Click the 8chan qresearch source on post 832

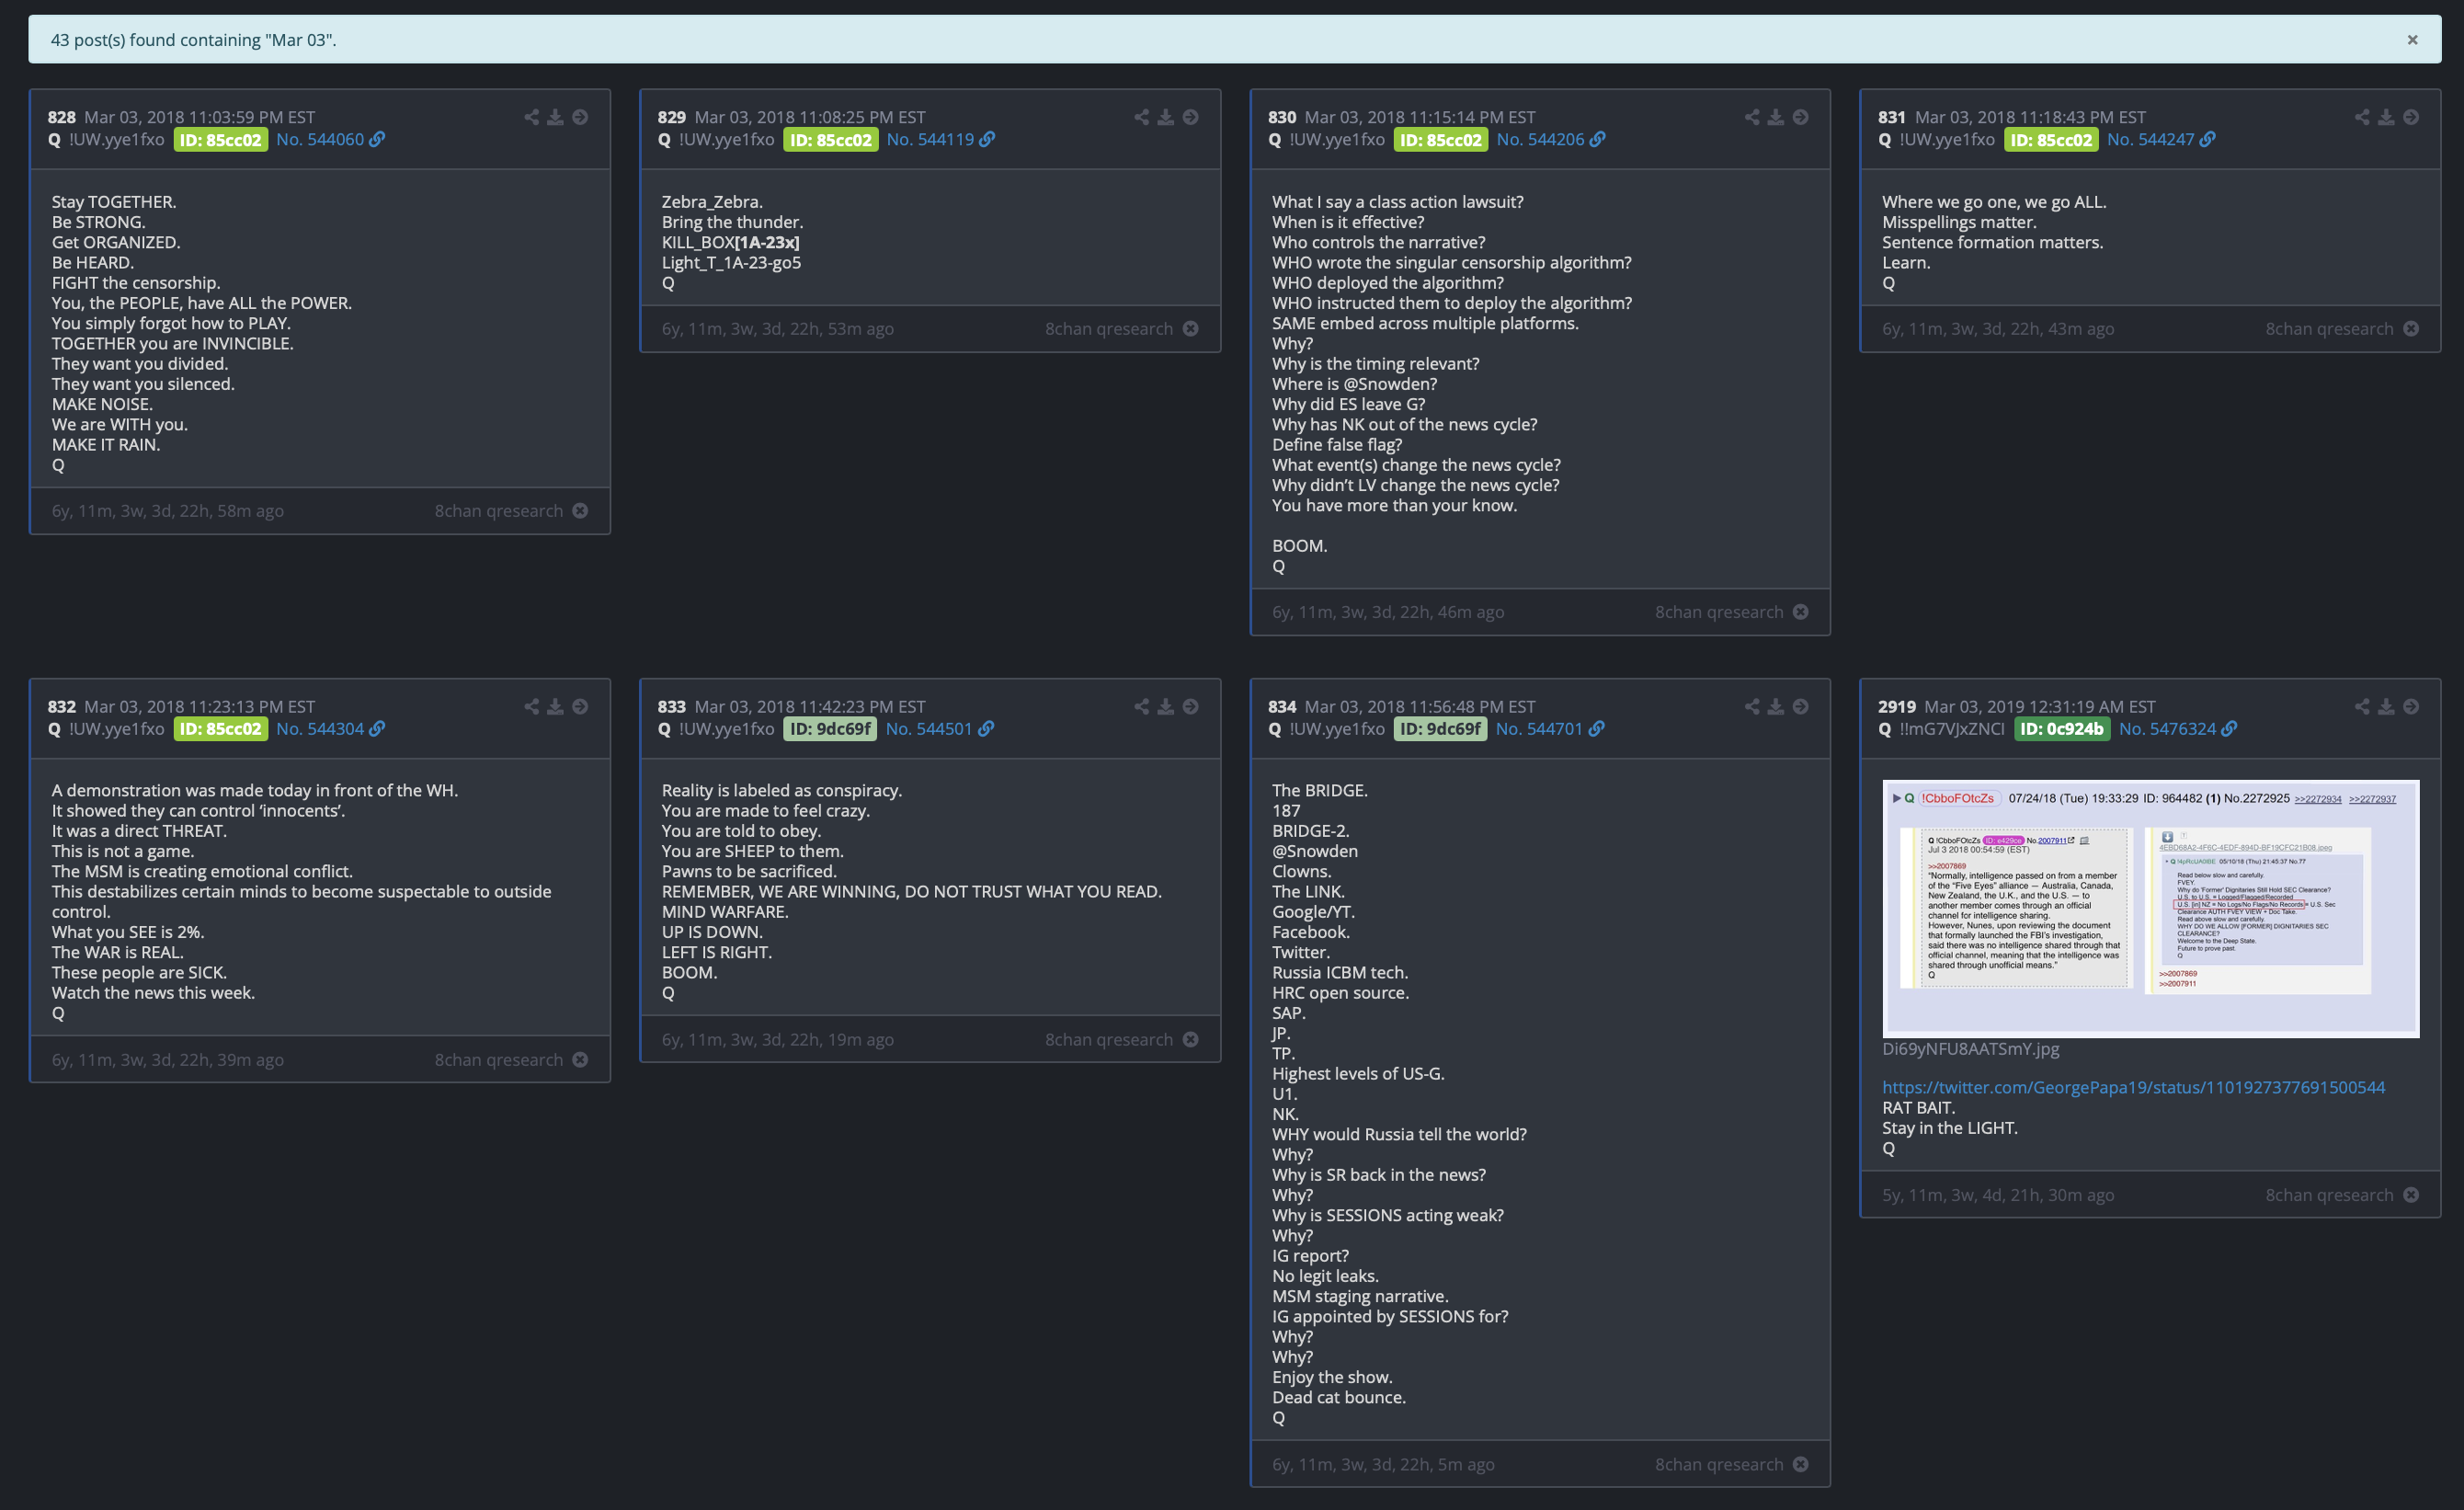(498, 1060)
